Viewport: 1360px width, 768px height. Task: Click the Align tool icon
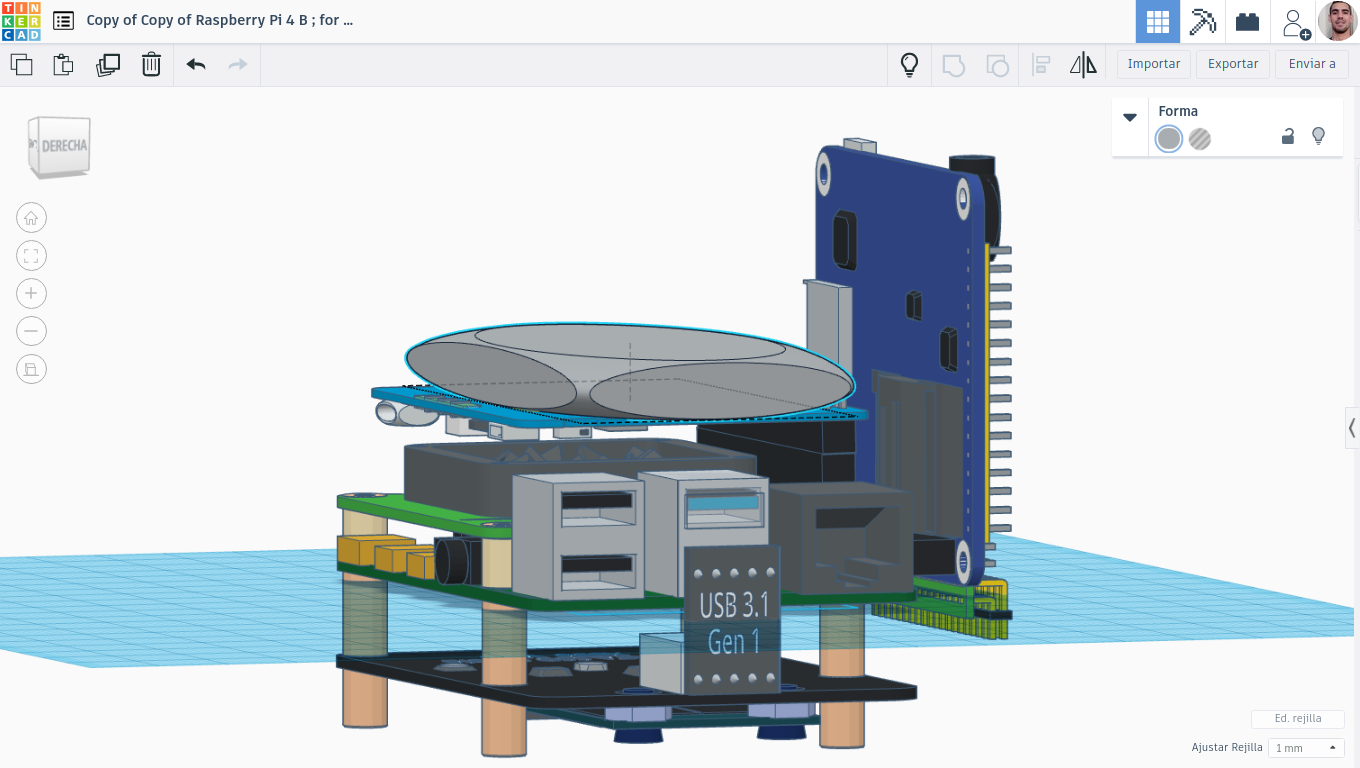[x=1041, y=65]
